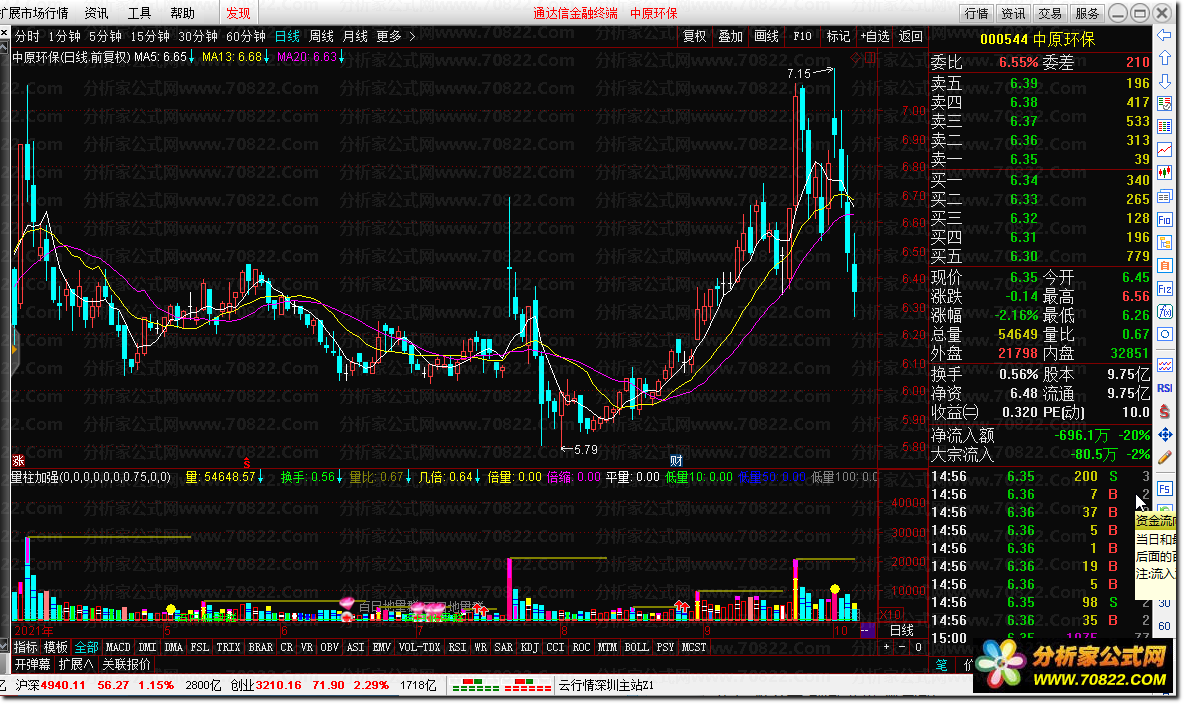This screenshot has width=1185, height=704.
Task: Expand the 扩展∧ panel
Action: pos(76,664)
